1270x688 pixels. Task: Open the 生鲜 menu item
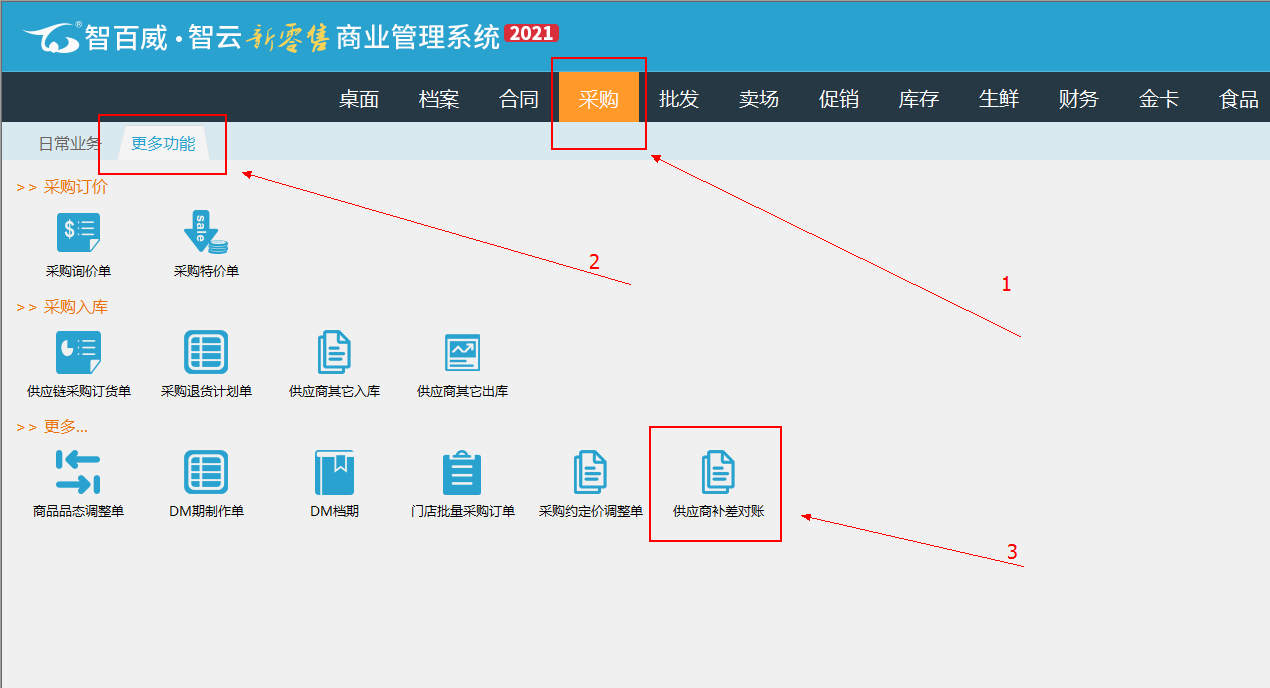[998, 99]
